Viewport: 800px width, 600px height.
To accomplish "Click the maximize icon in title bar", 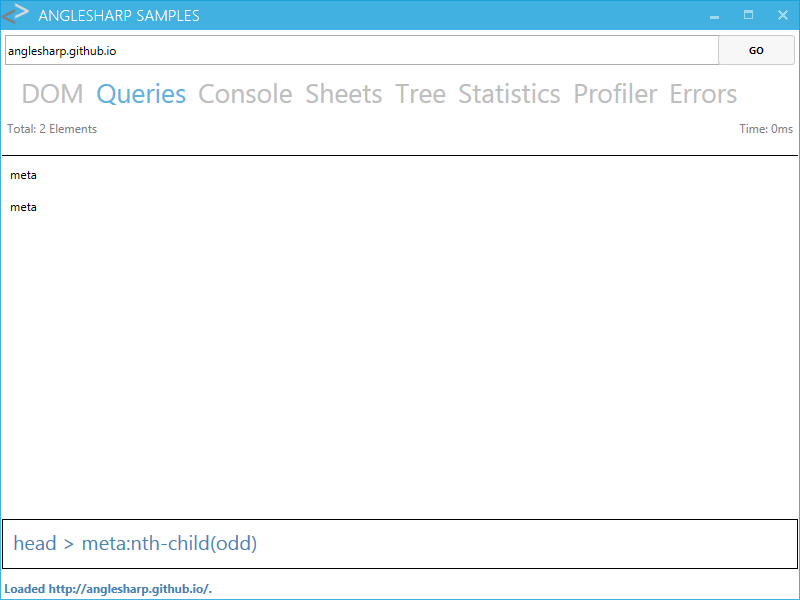I will pos(748,15).
